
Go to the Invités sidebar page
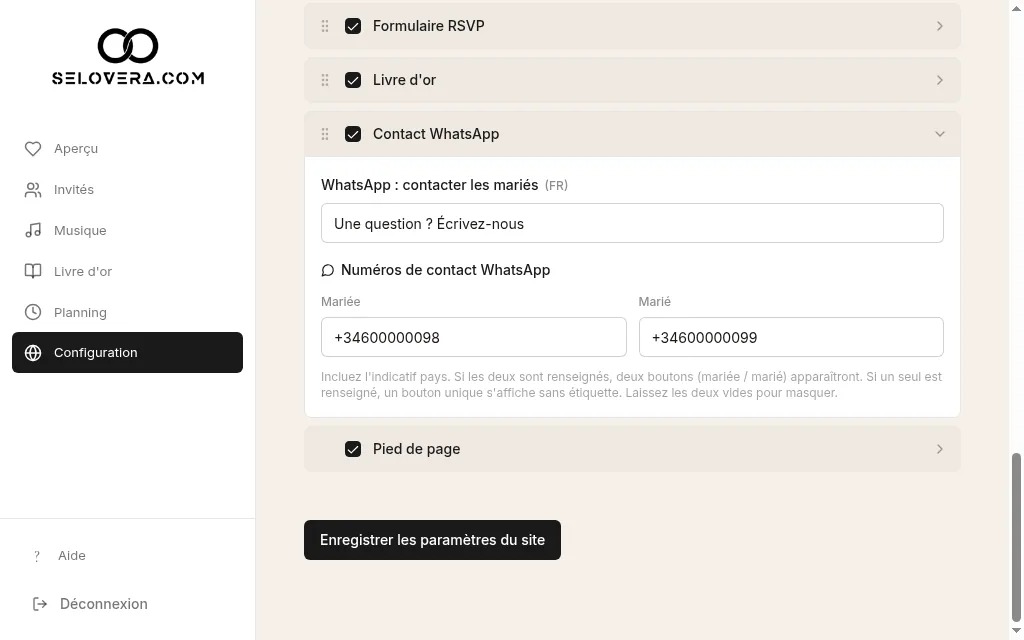127,190
